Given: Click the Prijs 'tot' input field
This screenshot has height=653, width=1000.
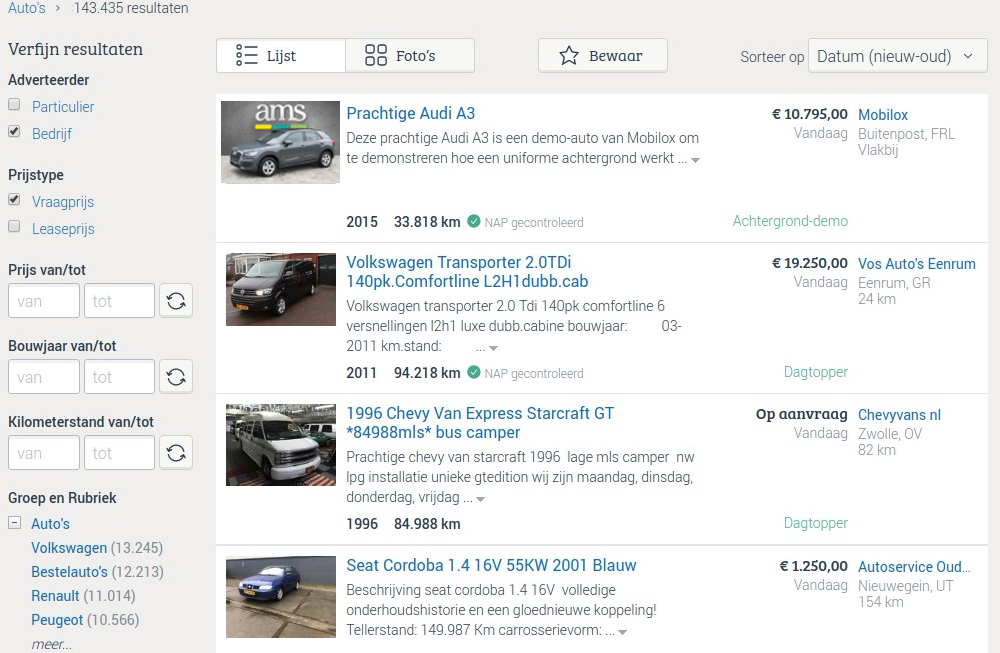Looking at the screenshot, I should click(x=119, y=300).
